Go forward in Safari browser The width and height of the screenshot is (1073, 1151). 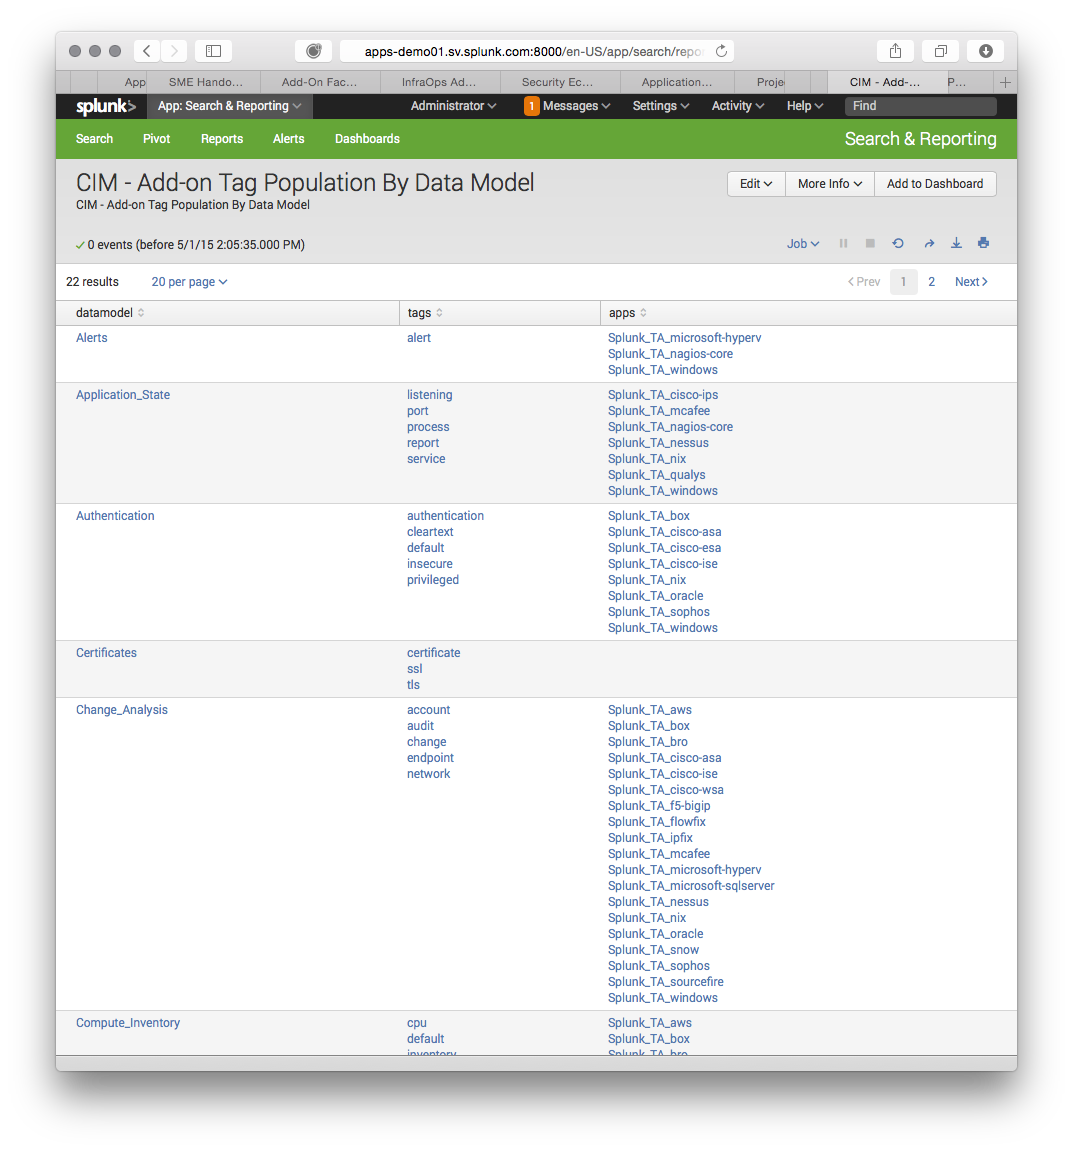tap(174, 51)
